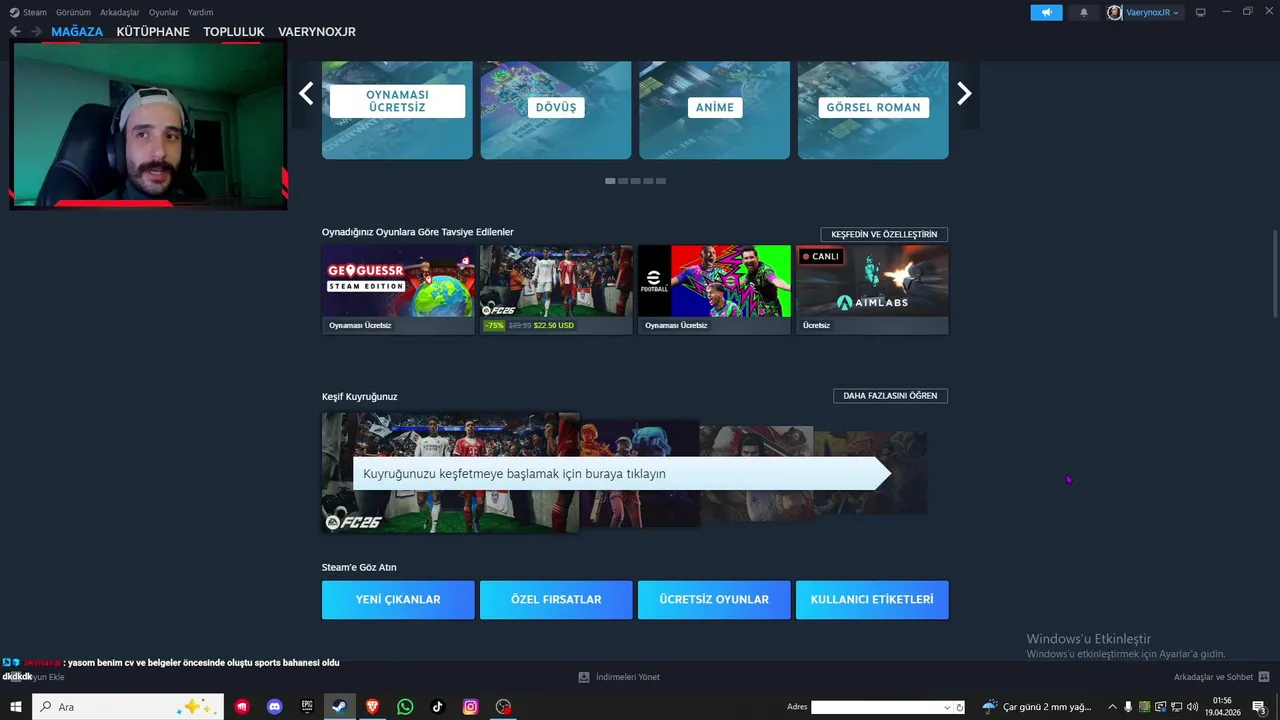Open the eFootball recommended game
Screen dimensions: 1280x720
(x=714, y=289)
